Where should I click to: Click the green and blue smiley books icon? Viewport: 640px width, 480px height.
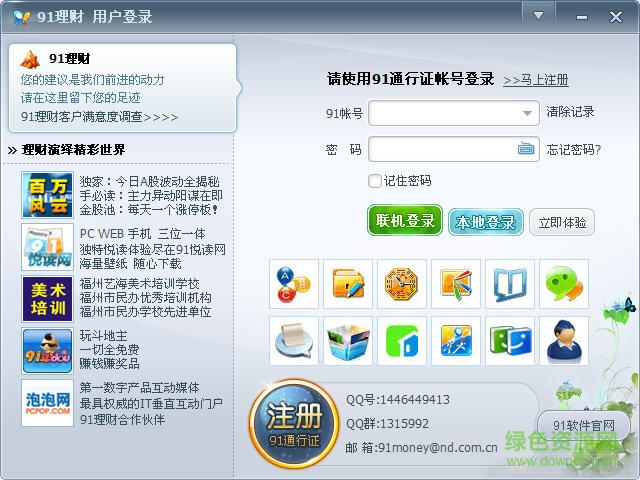[x=510, y=341]
